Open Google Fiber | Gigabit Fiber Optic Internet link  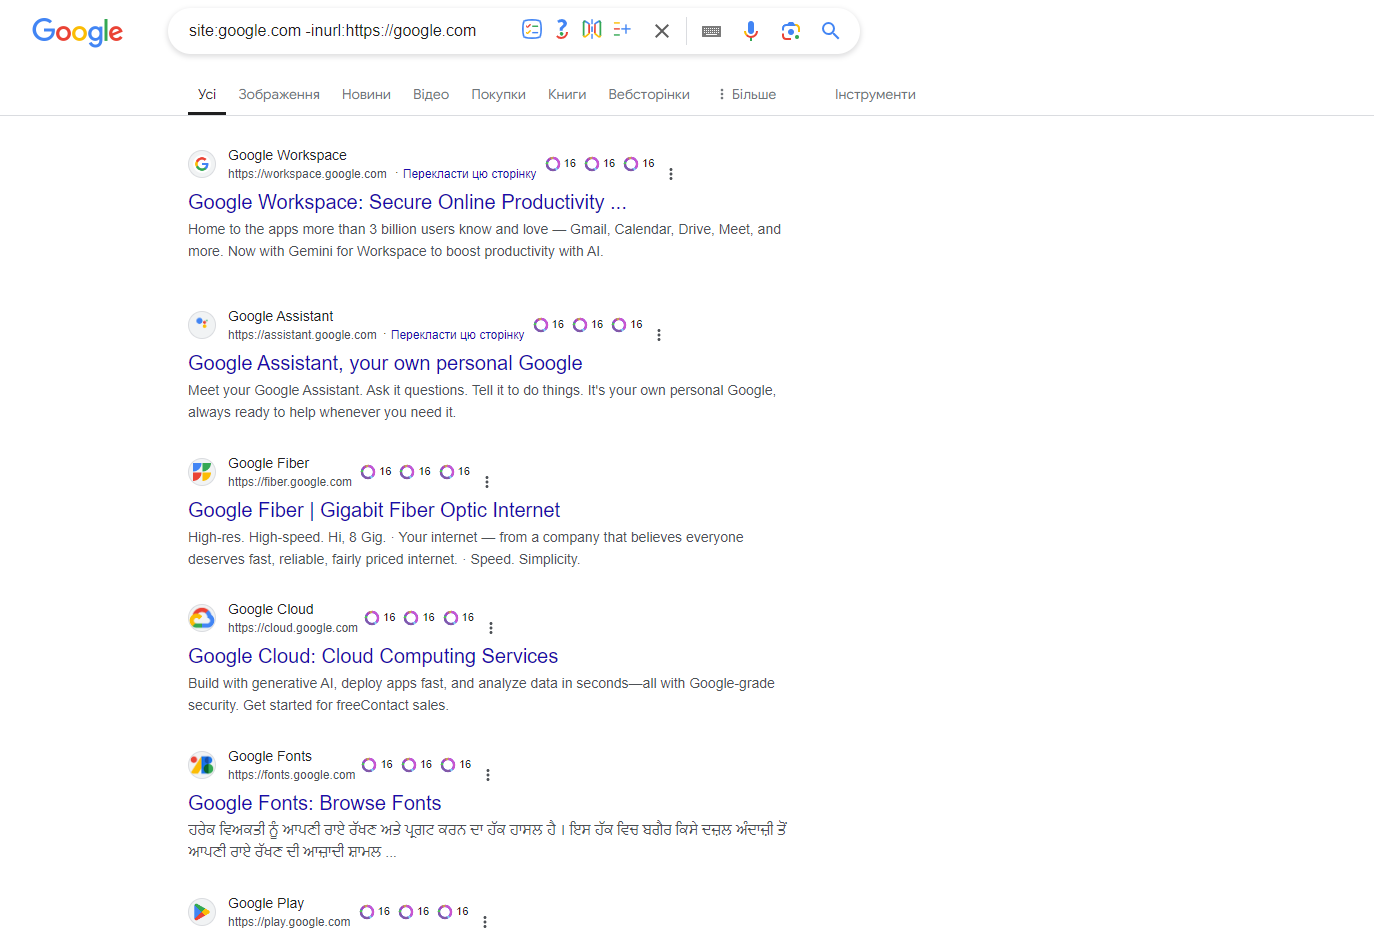click(x=374, y=510)
